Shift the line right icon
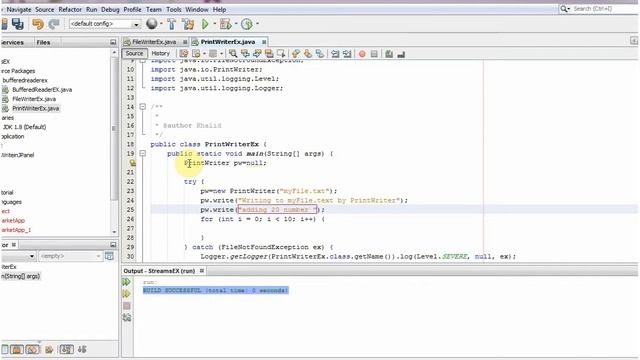The height and width of the screenshot is (360, 640). coord(347,54)
